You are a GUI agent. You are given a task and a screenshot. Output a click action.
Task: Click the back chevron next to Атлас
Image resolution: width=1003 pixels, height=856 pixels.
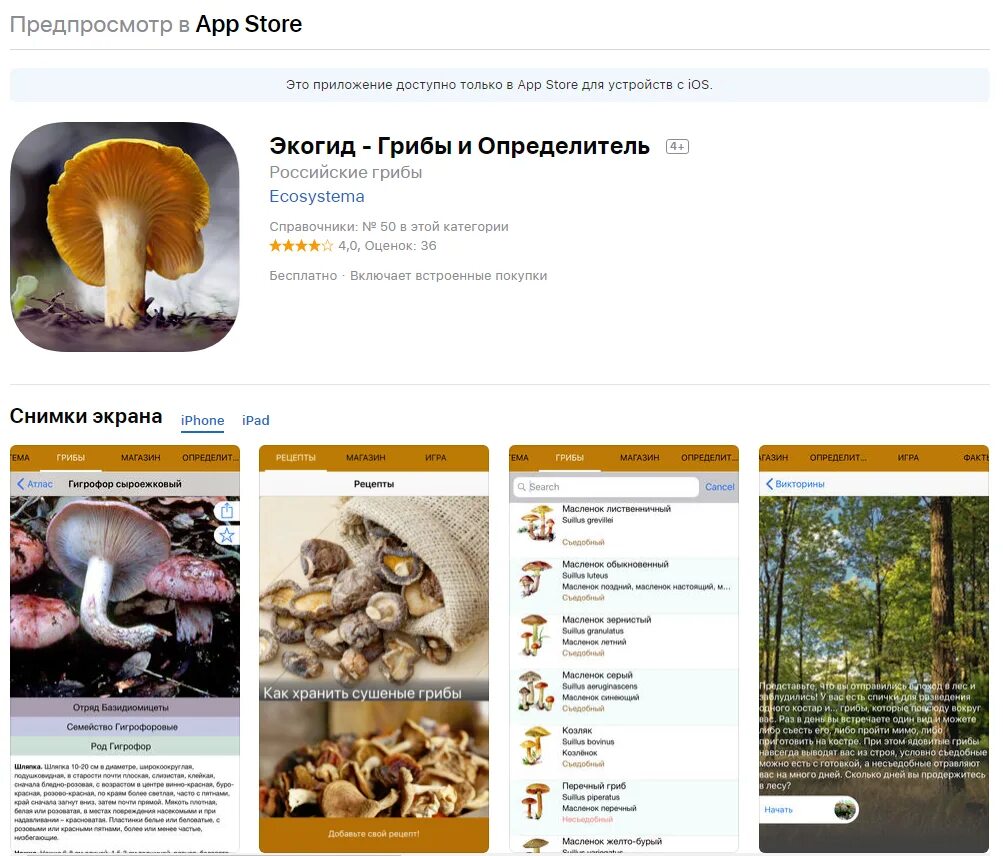[20, 484]
